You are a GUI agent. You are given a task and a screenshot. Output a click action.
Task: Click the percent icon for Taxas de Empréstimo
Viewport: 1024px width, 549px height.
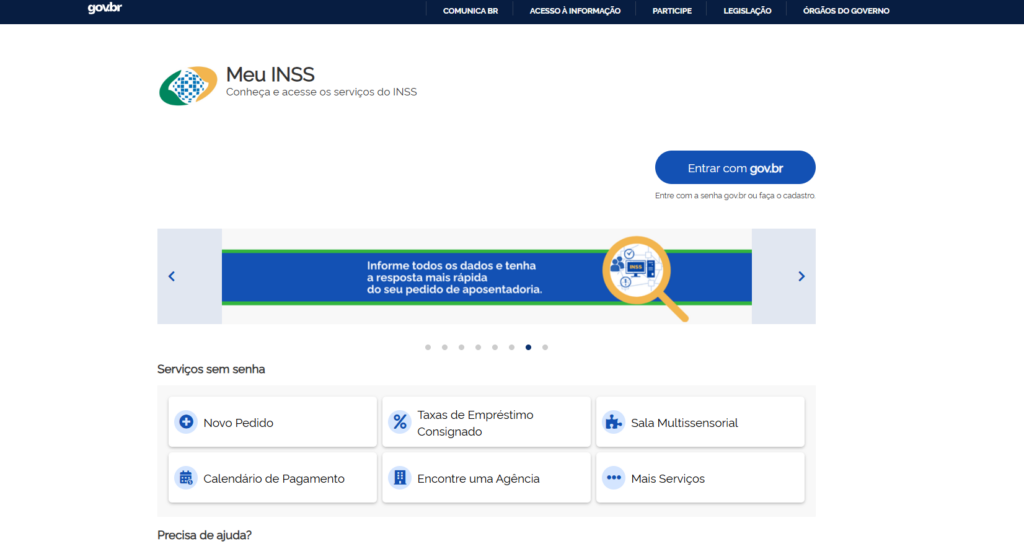400,422
